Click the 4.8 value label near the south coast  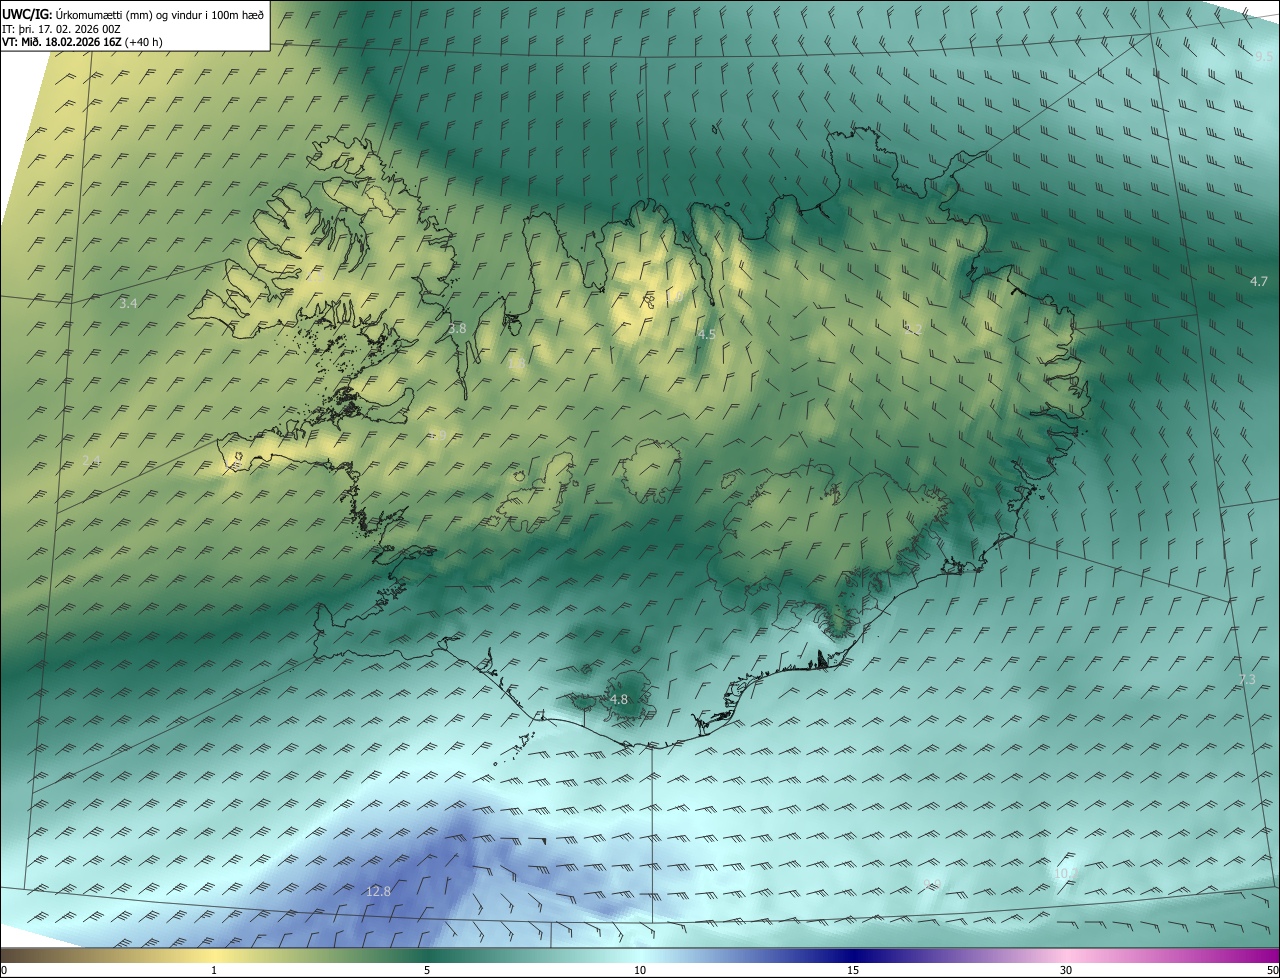tap(619, 699)
